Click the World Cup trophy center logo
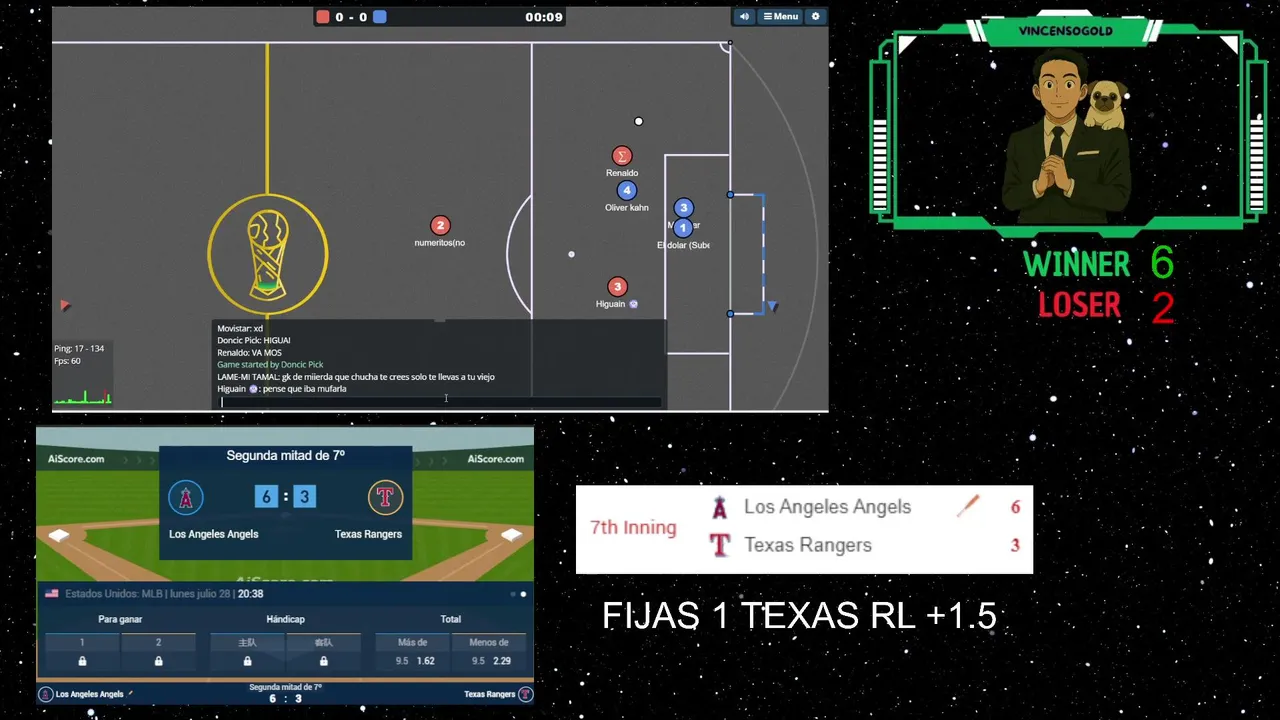Screen dimensions: 1280x720 click(x=268, y=254)
